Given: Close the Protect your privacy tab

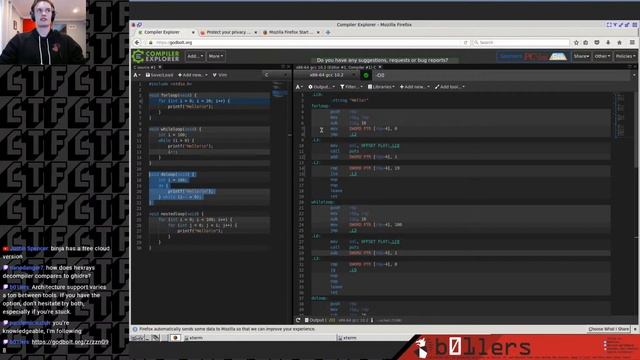Looking at the screenshot, I should point(256,32).
